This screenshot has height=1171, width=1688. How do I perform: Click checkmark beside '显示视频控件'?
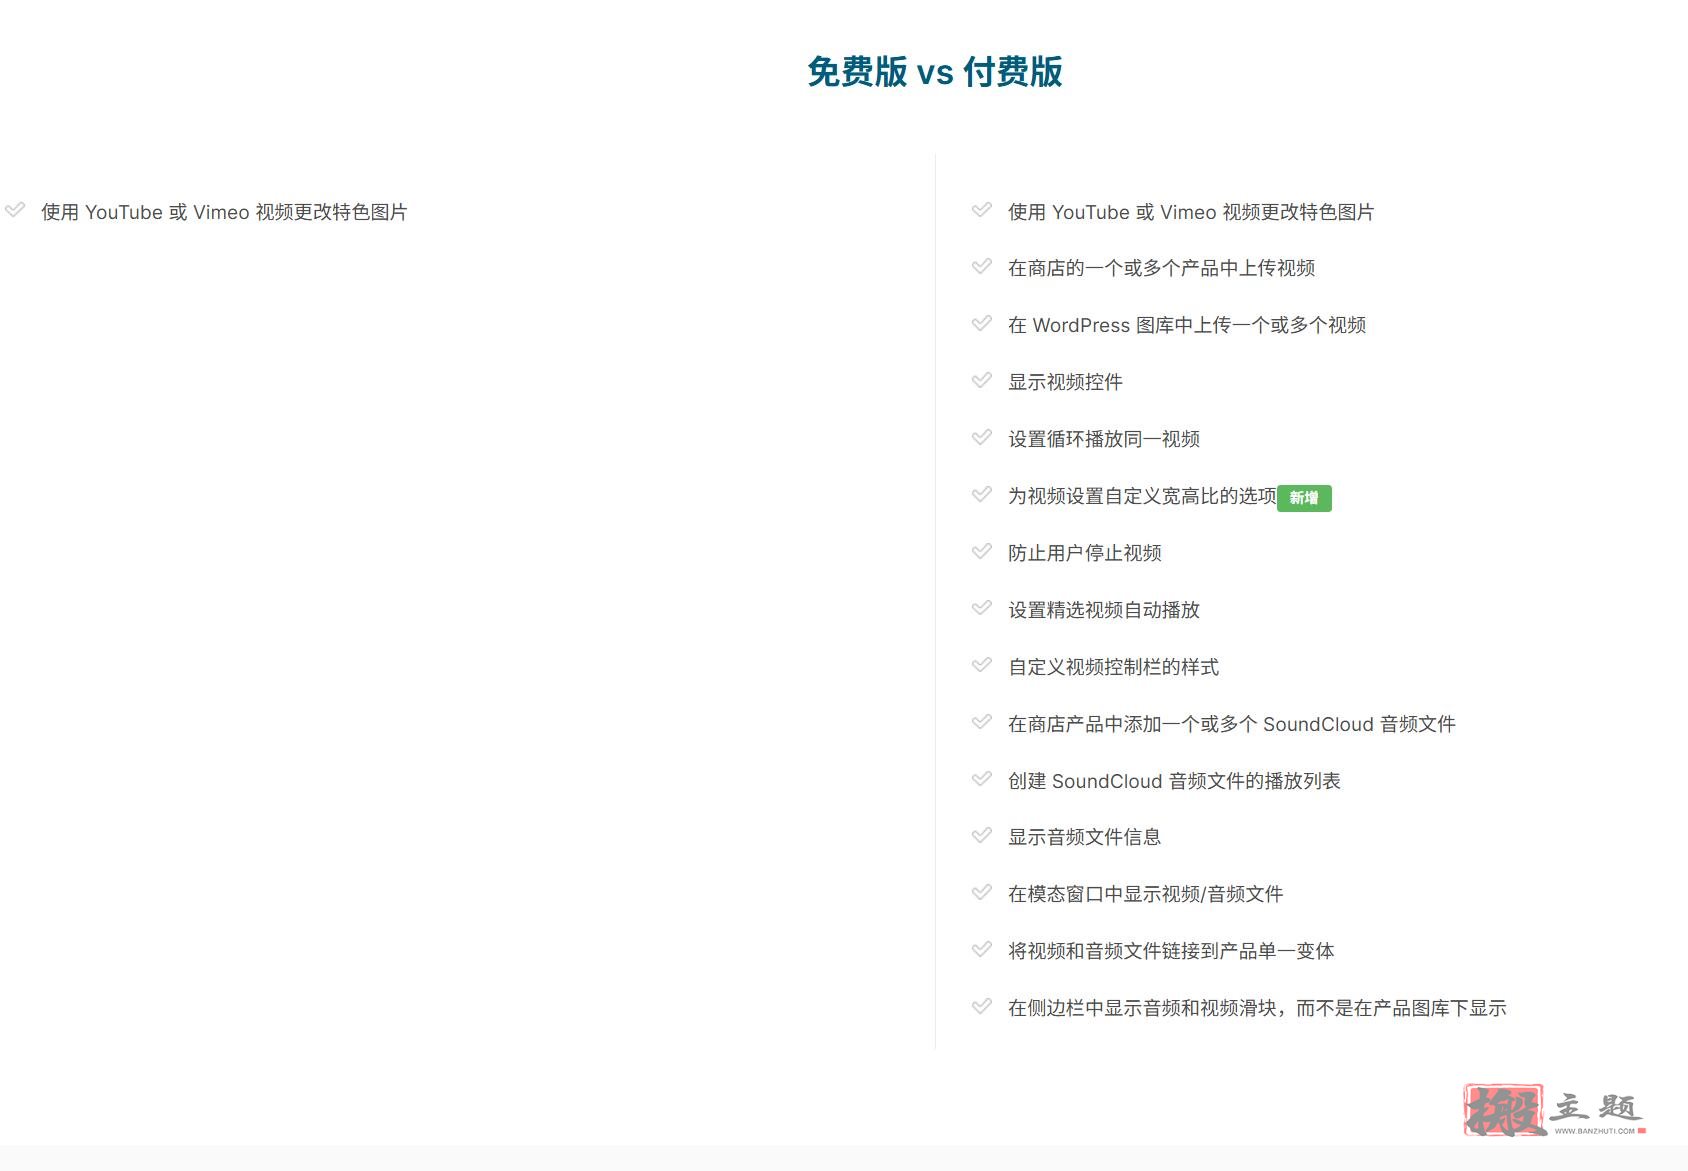(x=982, y=380)
